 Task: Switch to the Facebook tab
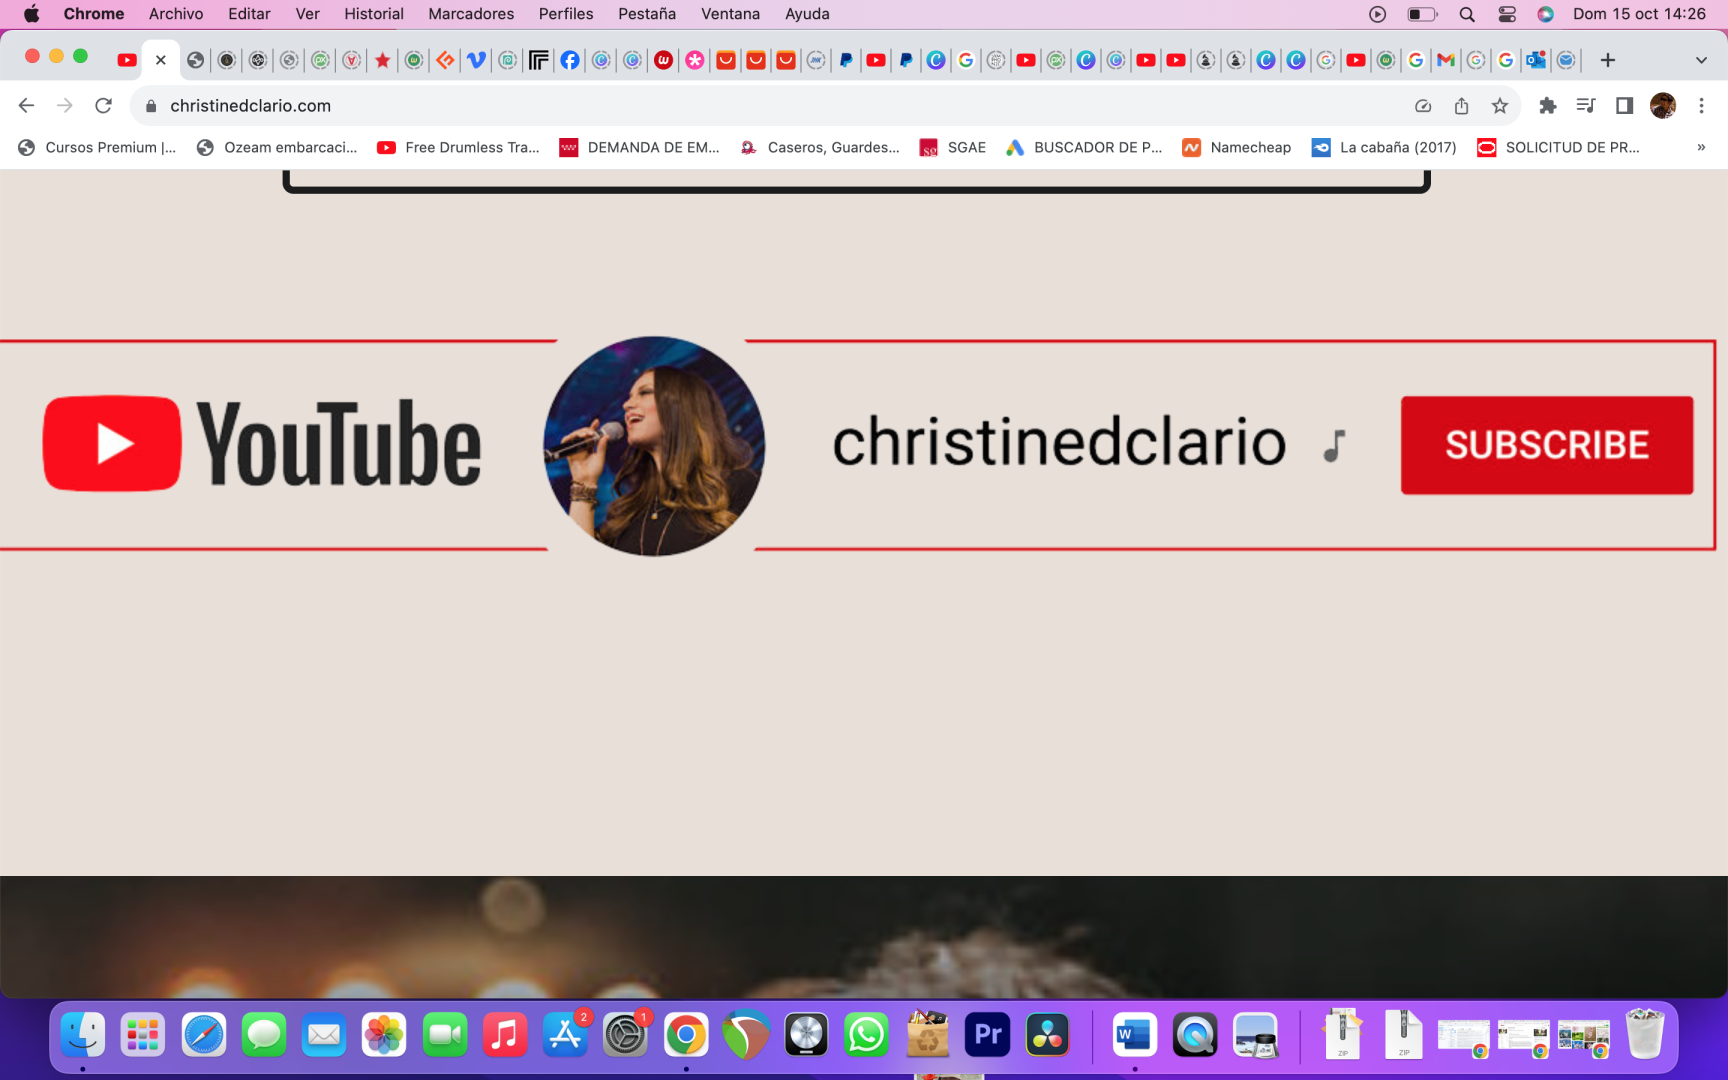coord(569,60)
